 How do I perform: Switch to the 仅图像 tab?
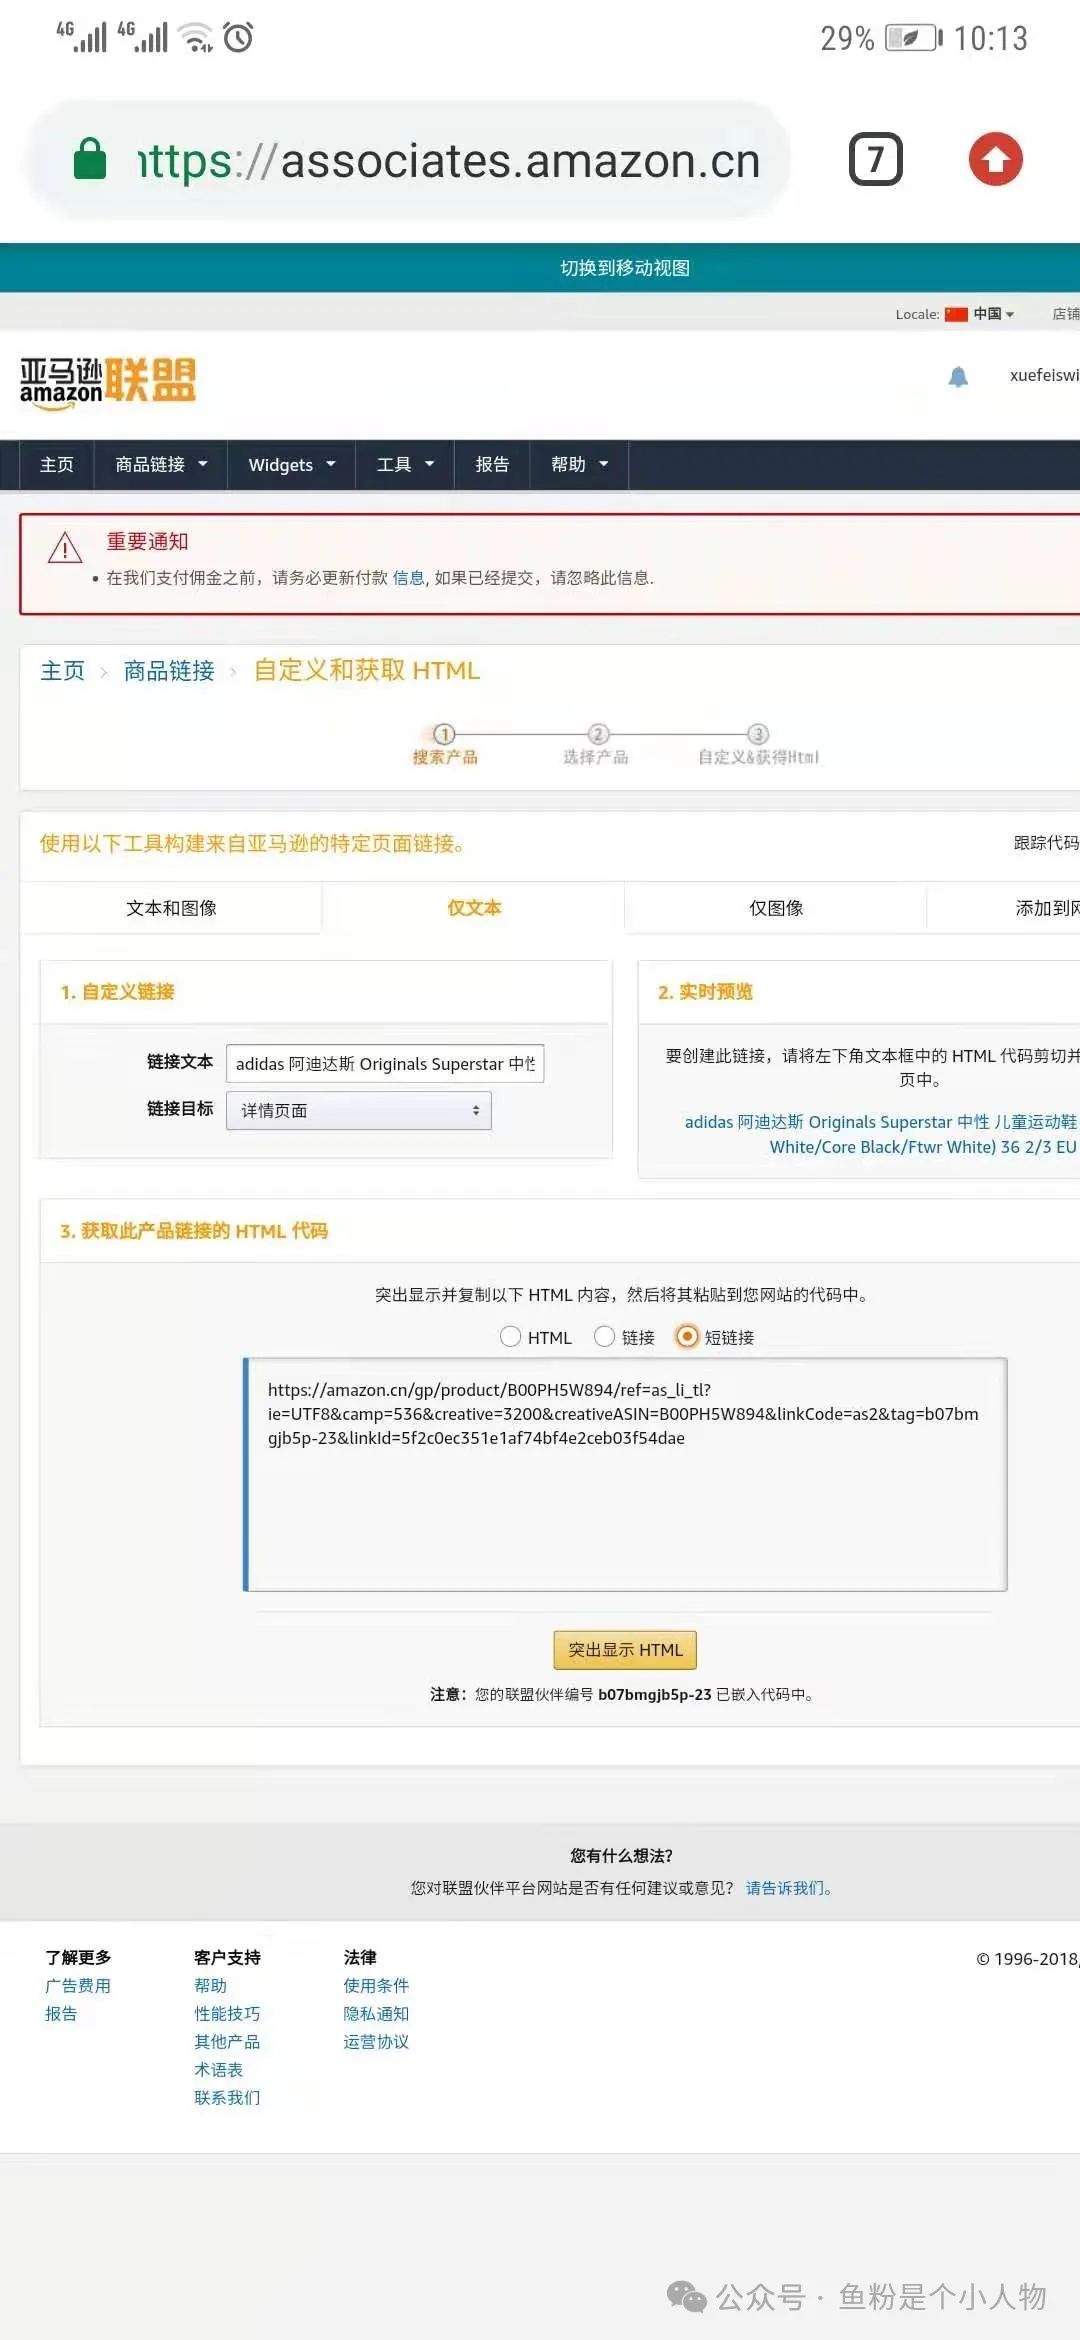(x=776, y=908)
